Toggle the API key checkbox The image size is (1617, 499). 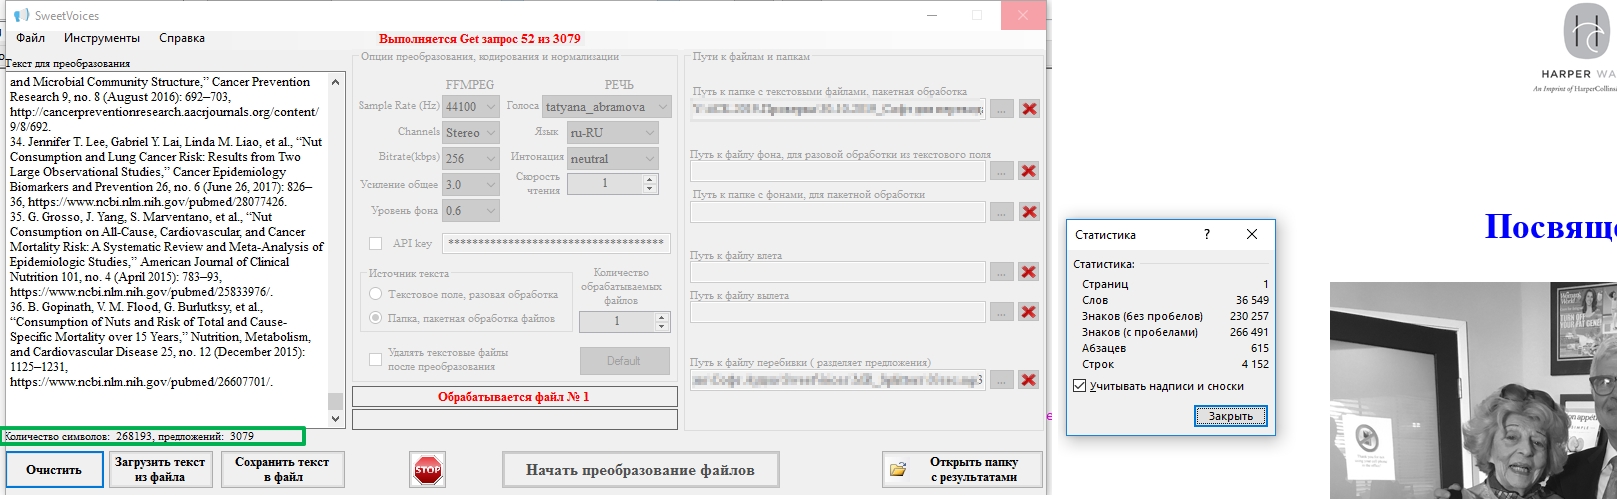tap(376, 243)
